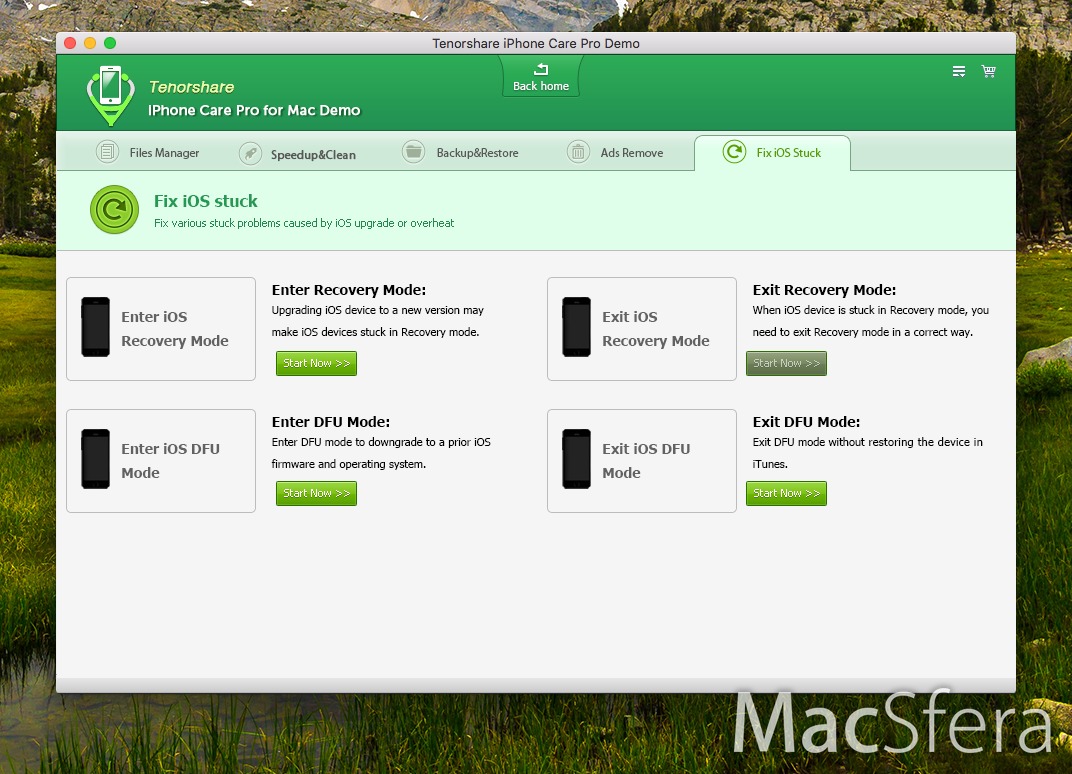Click the iPhone Care Pro for Mac Demo text
Viewport: 1072px width, 774px height.
pyautogui.click(x=254, y=110)
